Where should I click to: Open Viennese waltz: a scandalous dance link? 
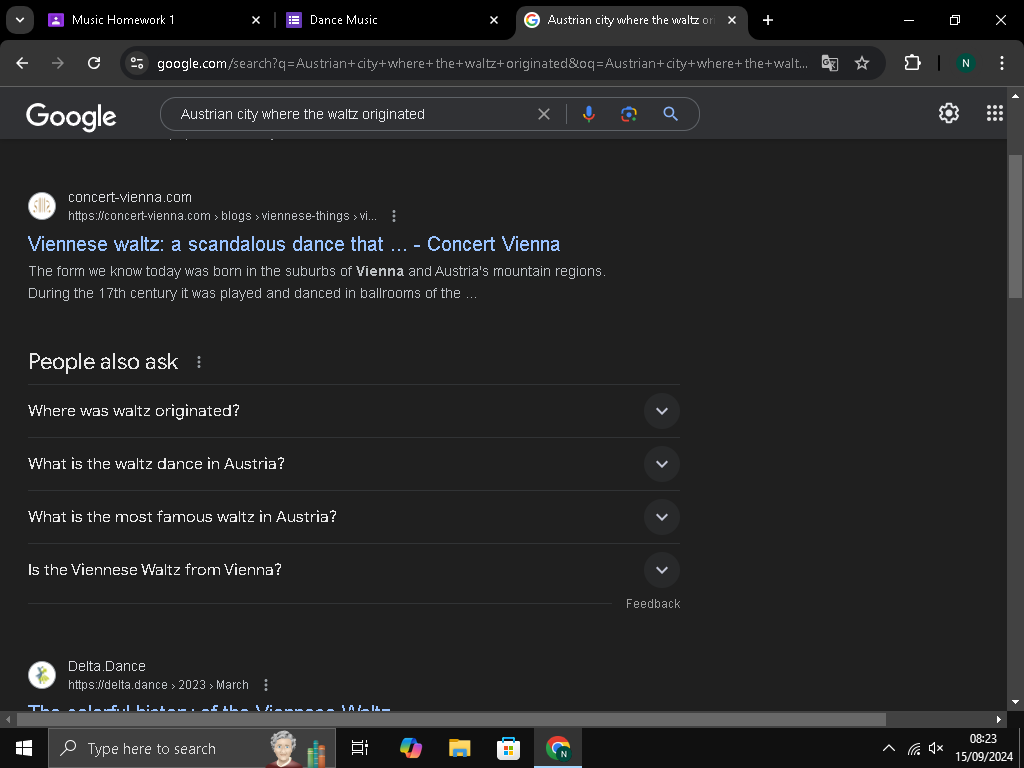pyautogui.click(x=294, y=244)
